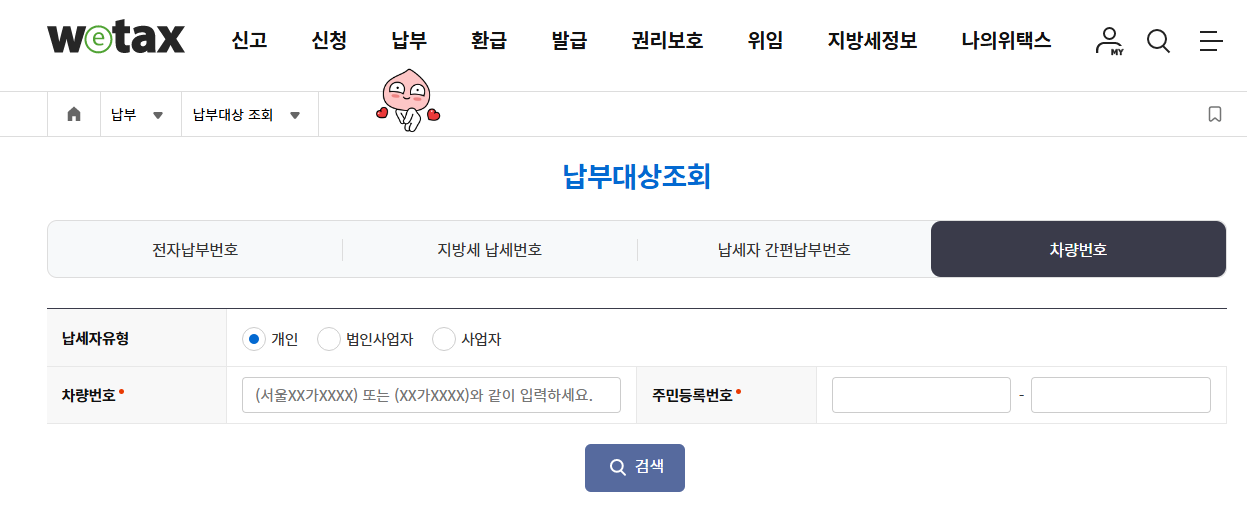
Task: Go to home via breadcrumb house icon
Action: [x=74, y=114]
